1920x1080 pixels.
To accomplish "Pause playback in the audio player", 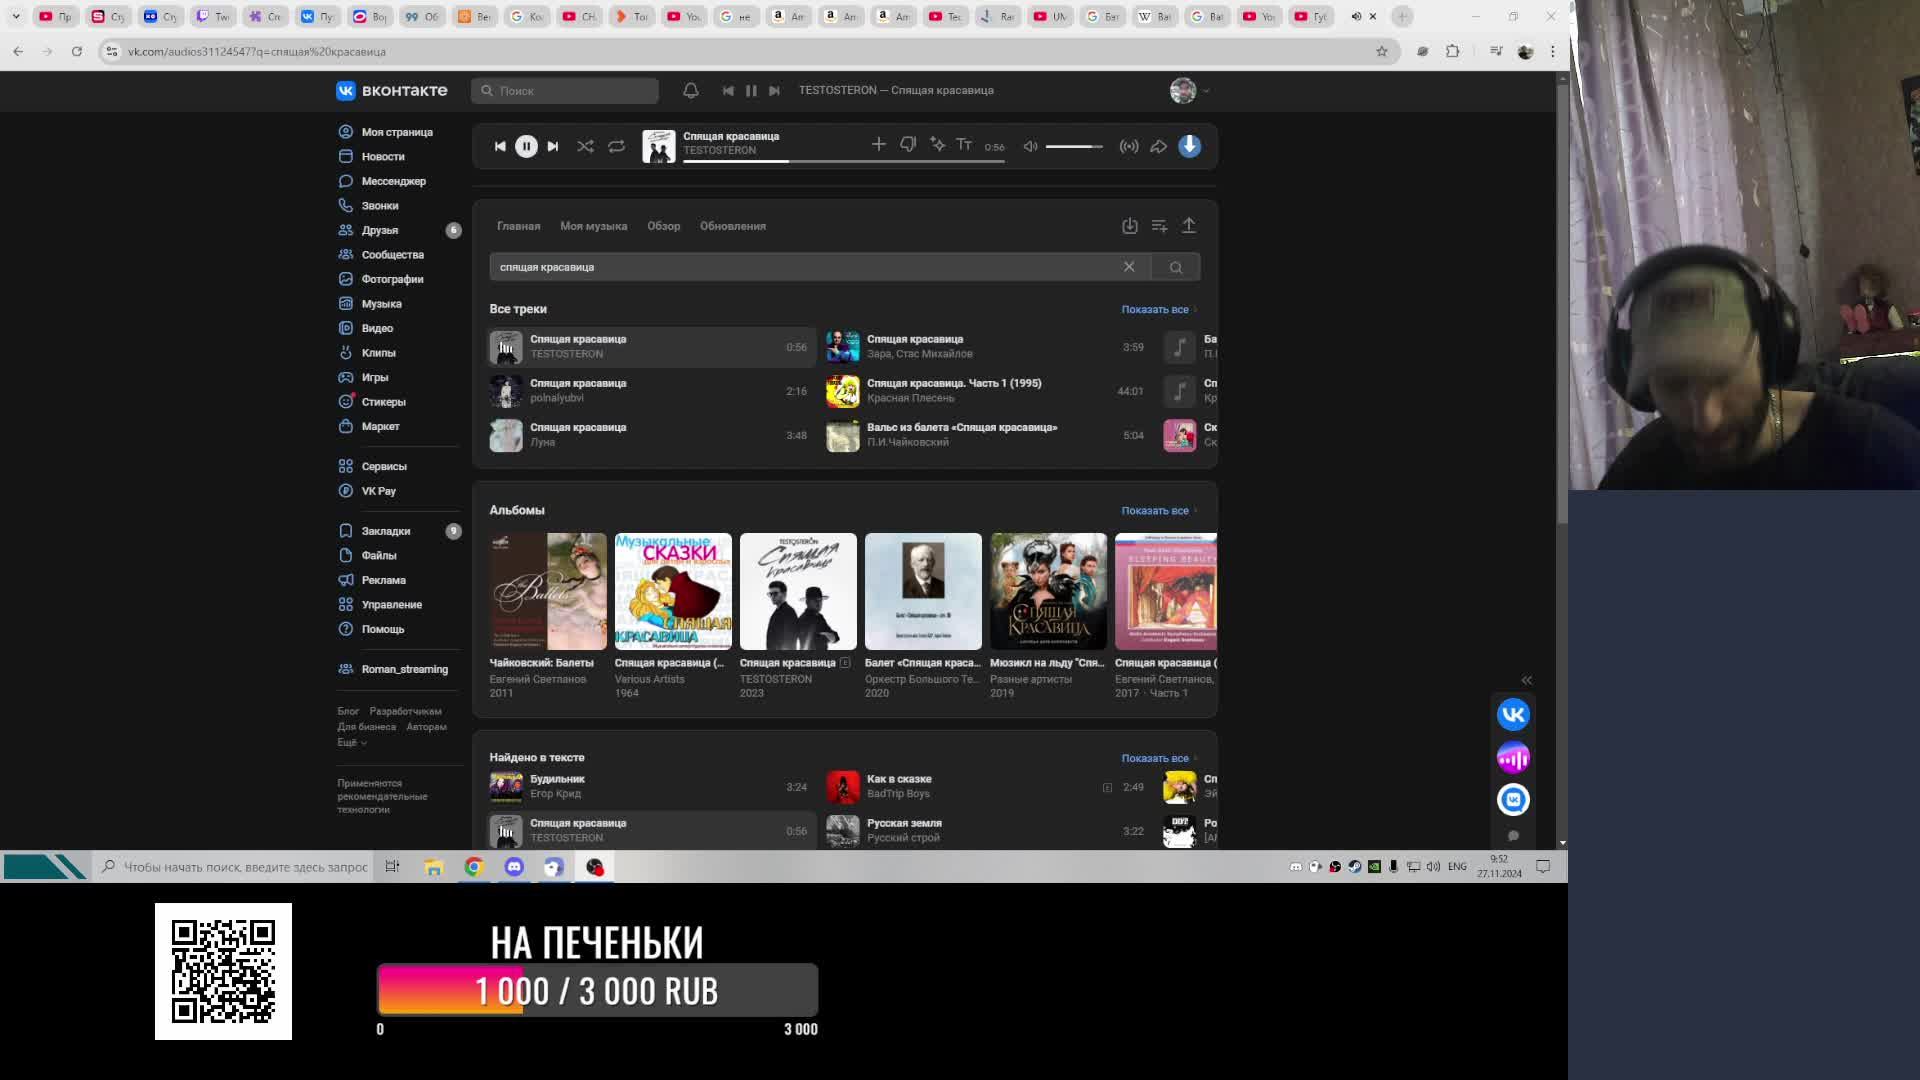I will click(526, 146).
